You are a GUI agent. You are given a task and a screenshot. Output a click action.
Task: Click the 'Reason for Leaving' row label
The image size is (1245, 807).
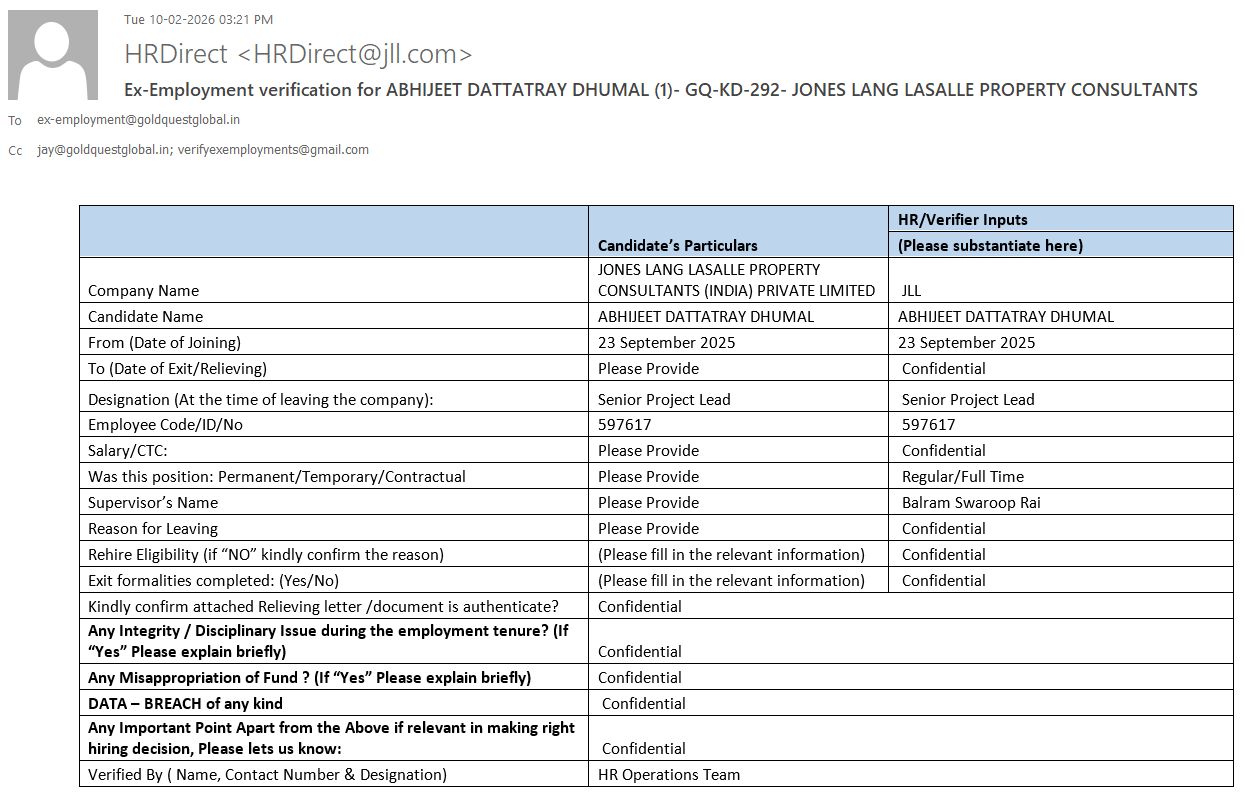(x=153, y=529)
